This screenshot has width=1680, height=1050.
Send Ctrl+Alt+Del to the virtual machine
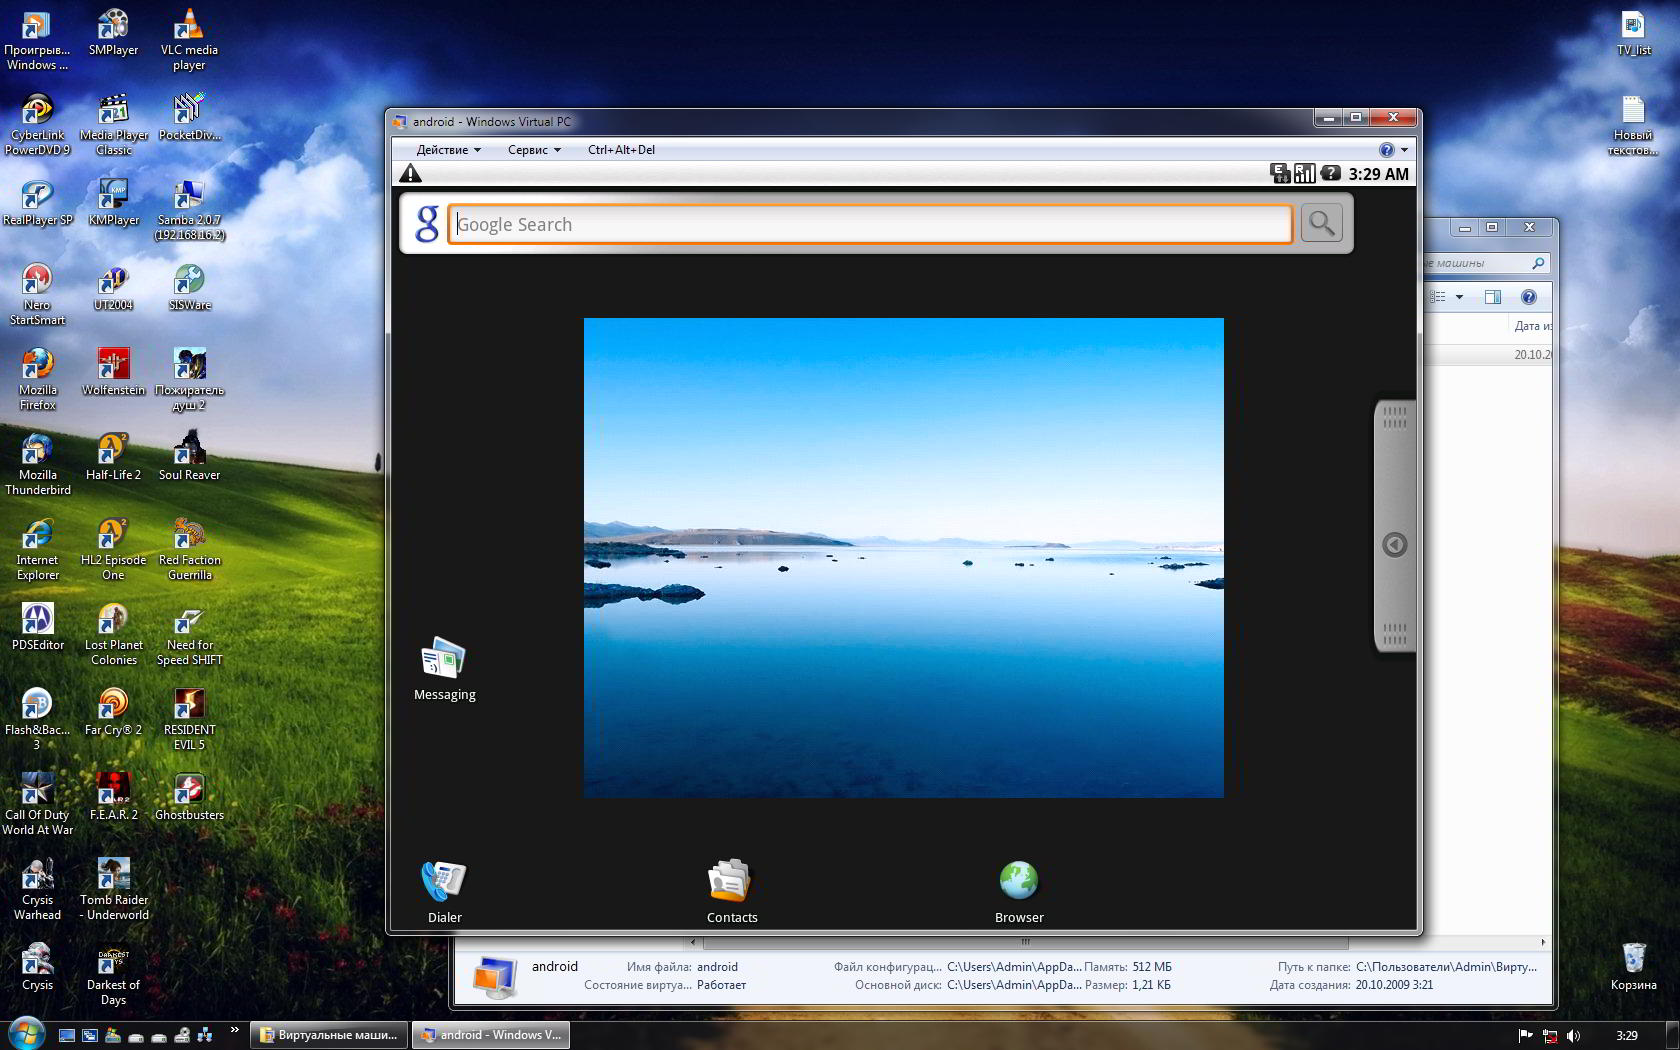[x=621, y=150]
